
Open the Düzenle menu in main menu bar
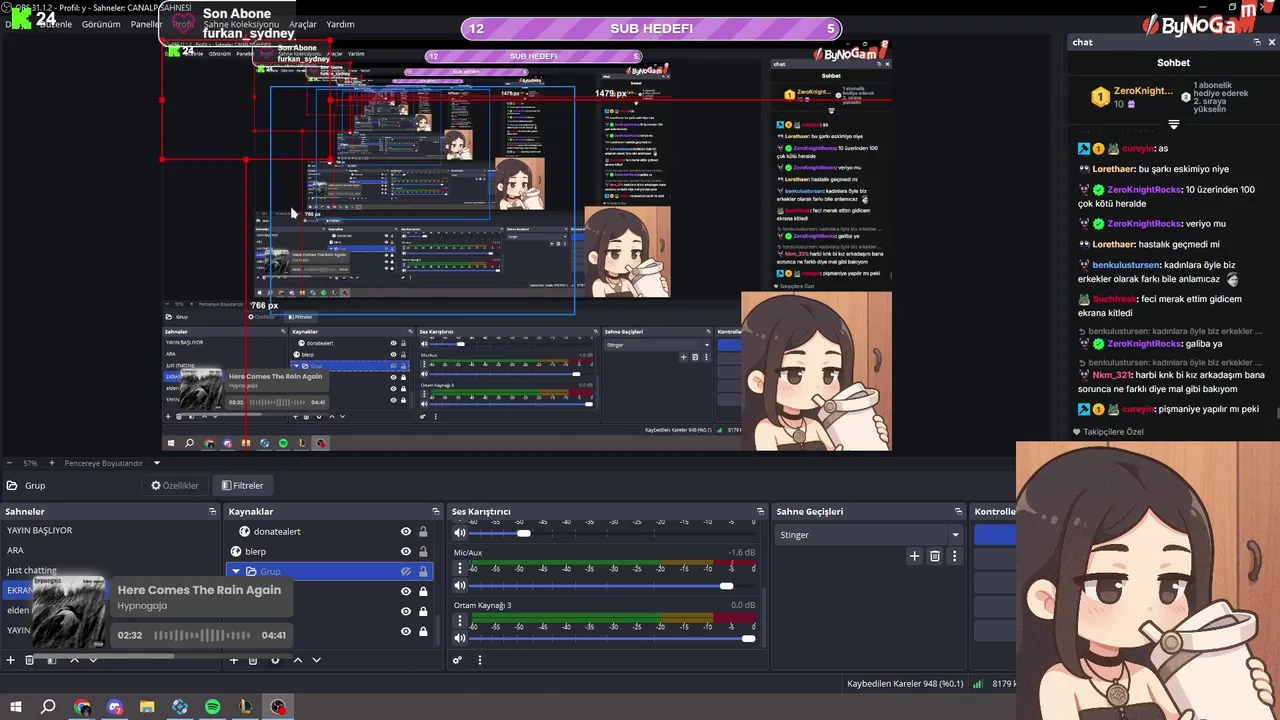coord(55,24)
